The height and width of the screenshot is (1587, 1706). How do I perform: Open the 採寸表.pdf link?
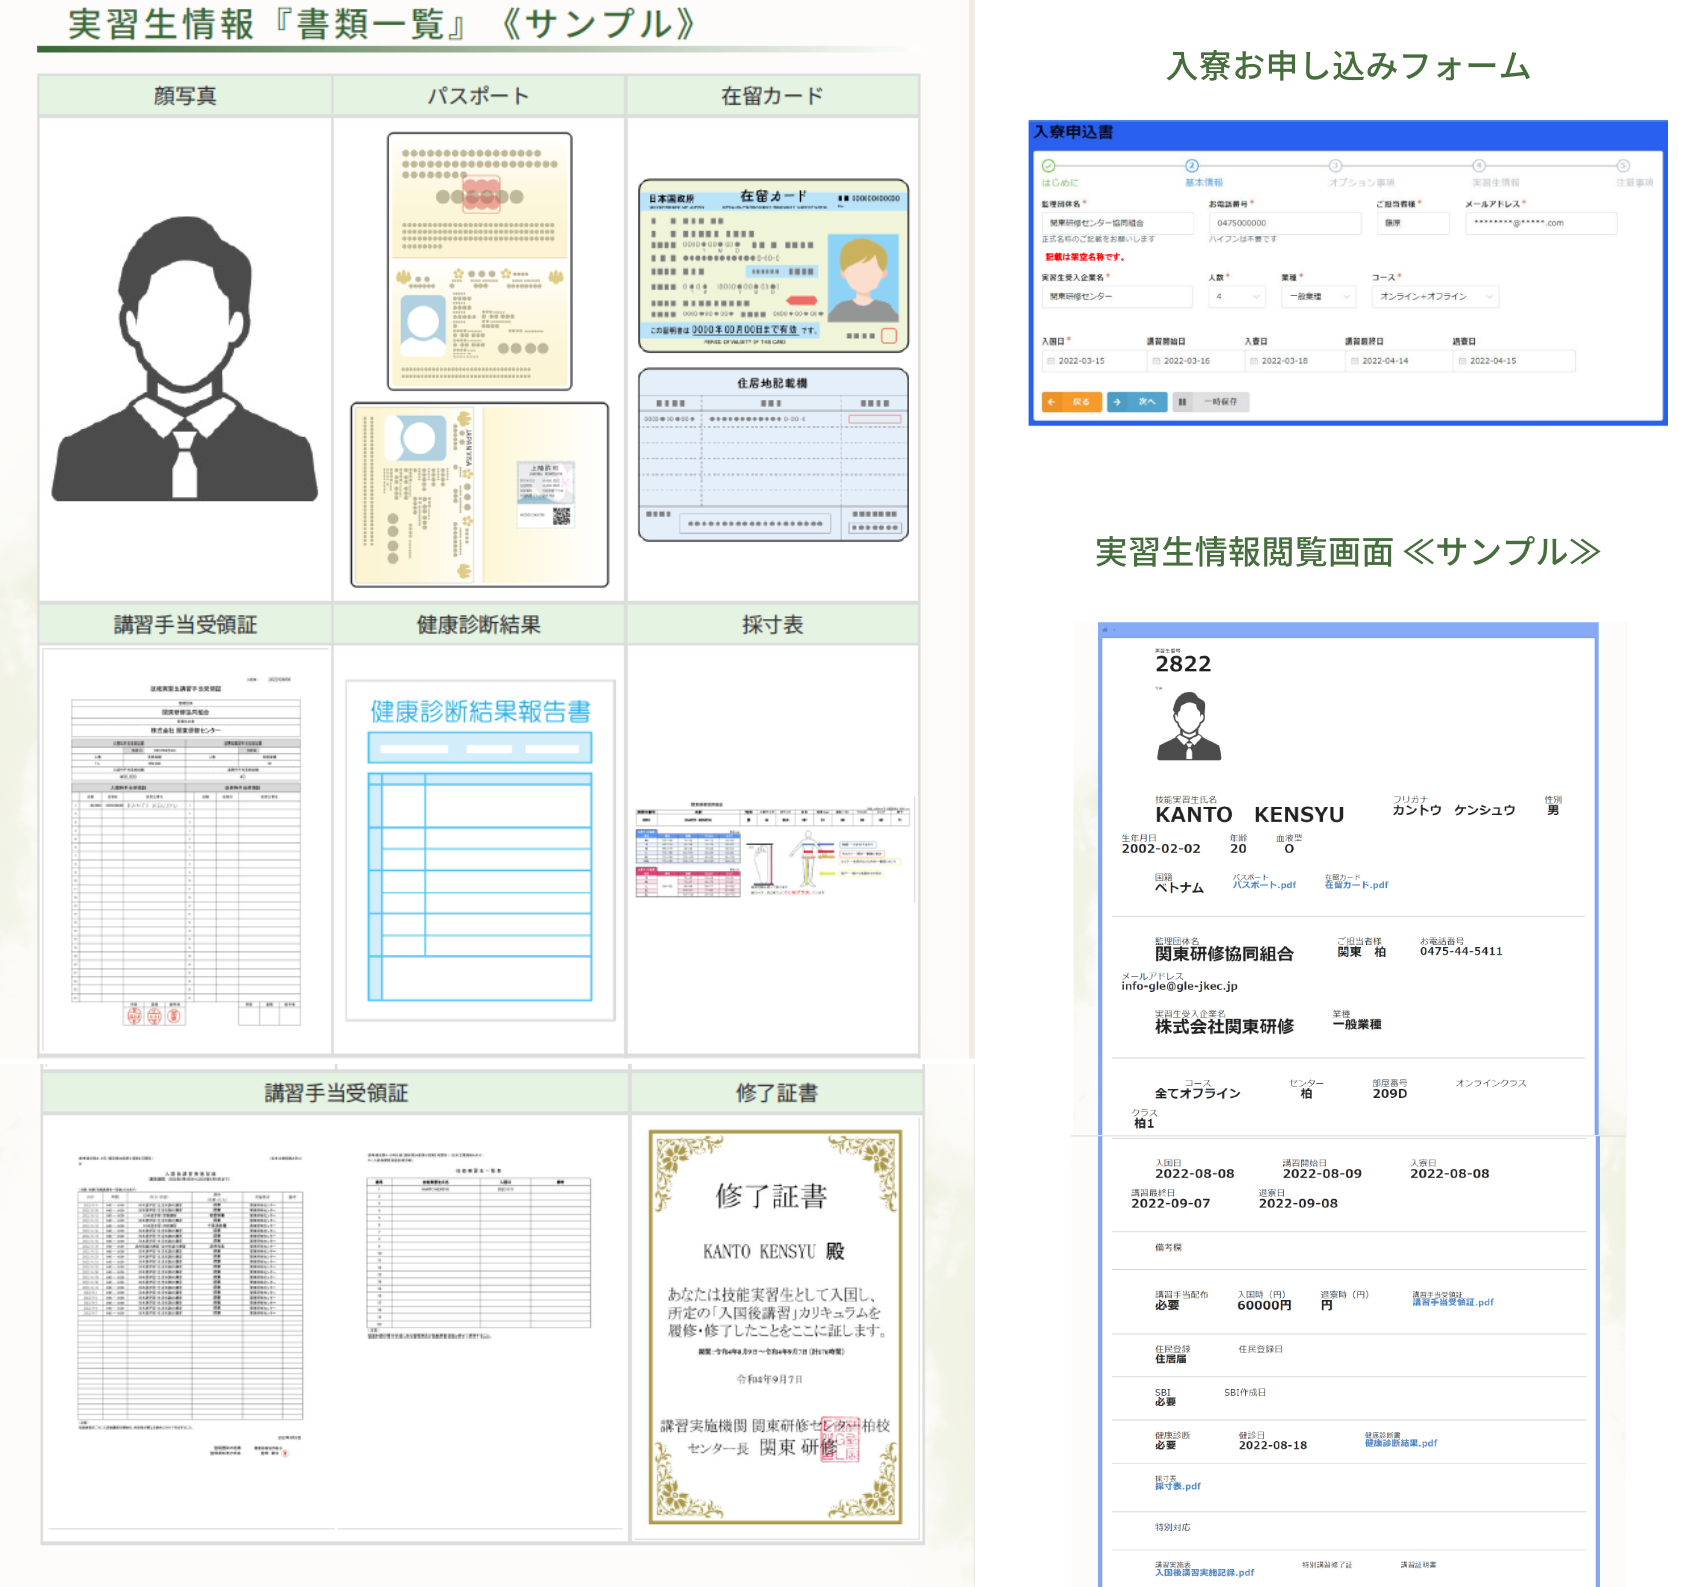(x=1178, y=1486)
